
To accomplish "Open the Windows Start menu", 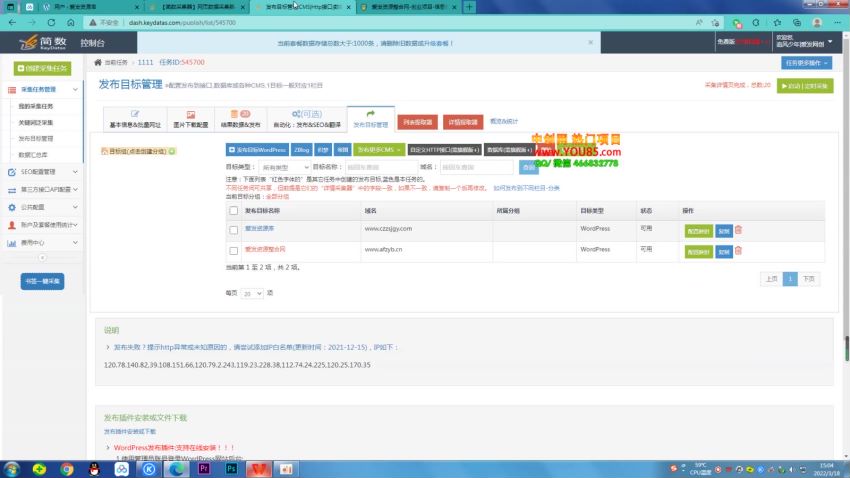I will [x=12, y=469].
